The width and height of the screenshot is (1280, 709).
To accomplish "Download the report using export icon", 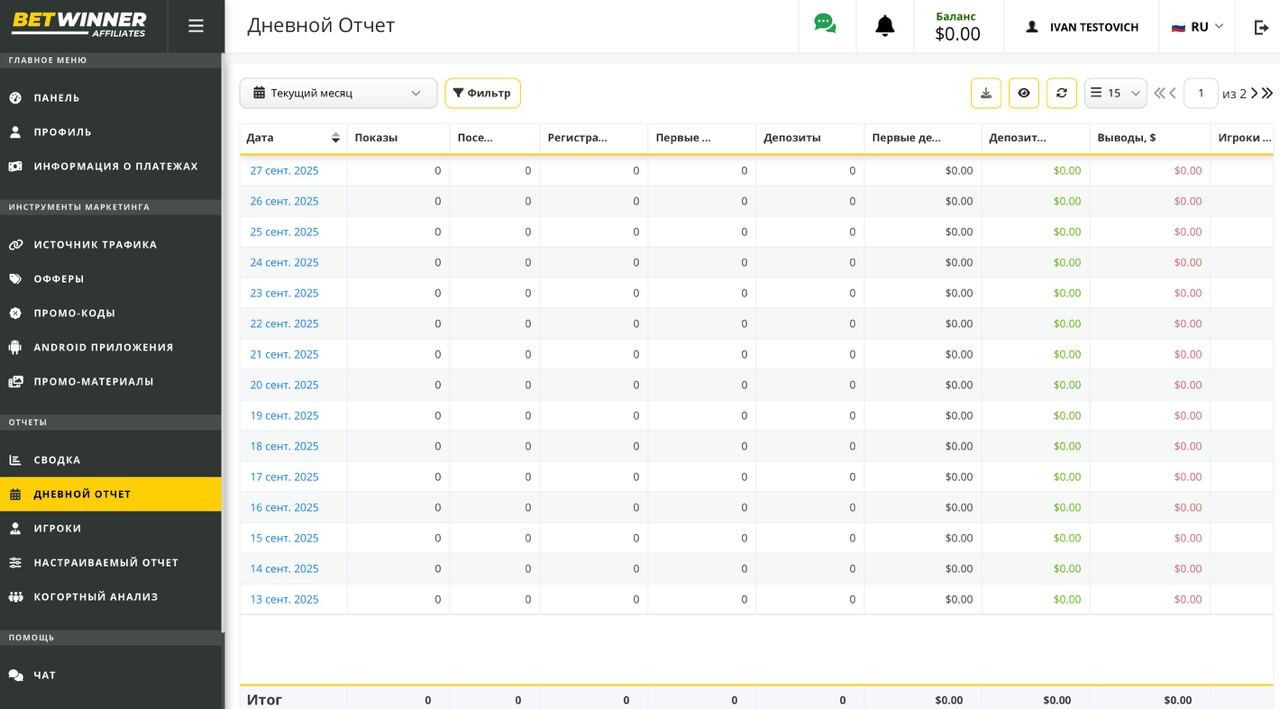I will 986,93.
